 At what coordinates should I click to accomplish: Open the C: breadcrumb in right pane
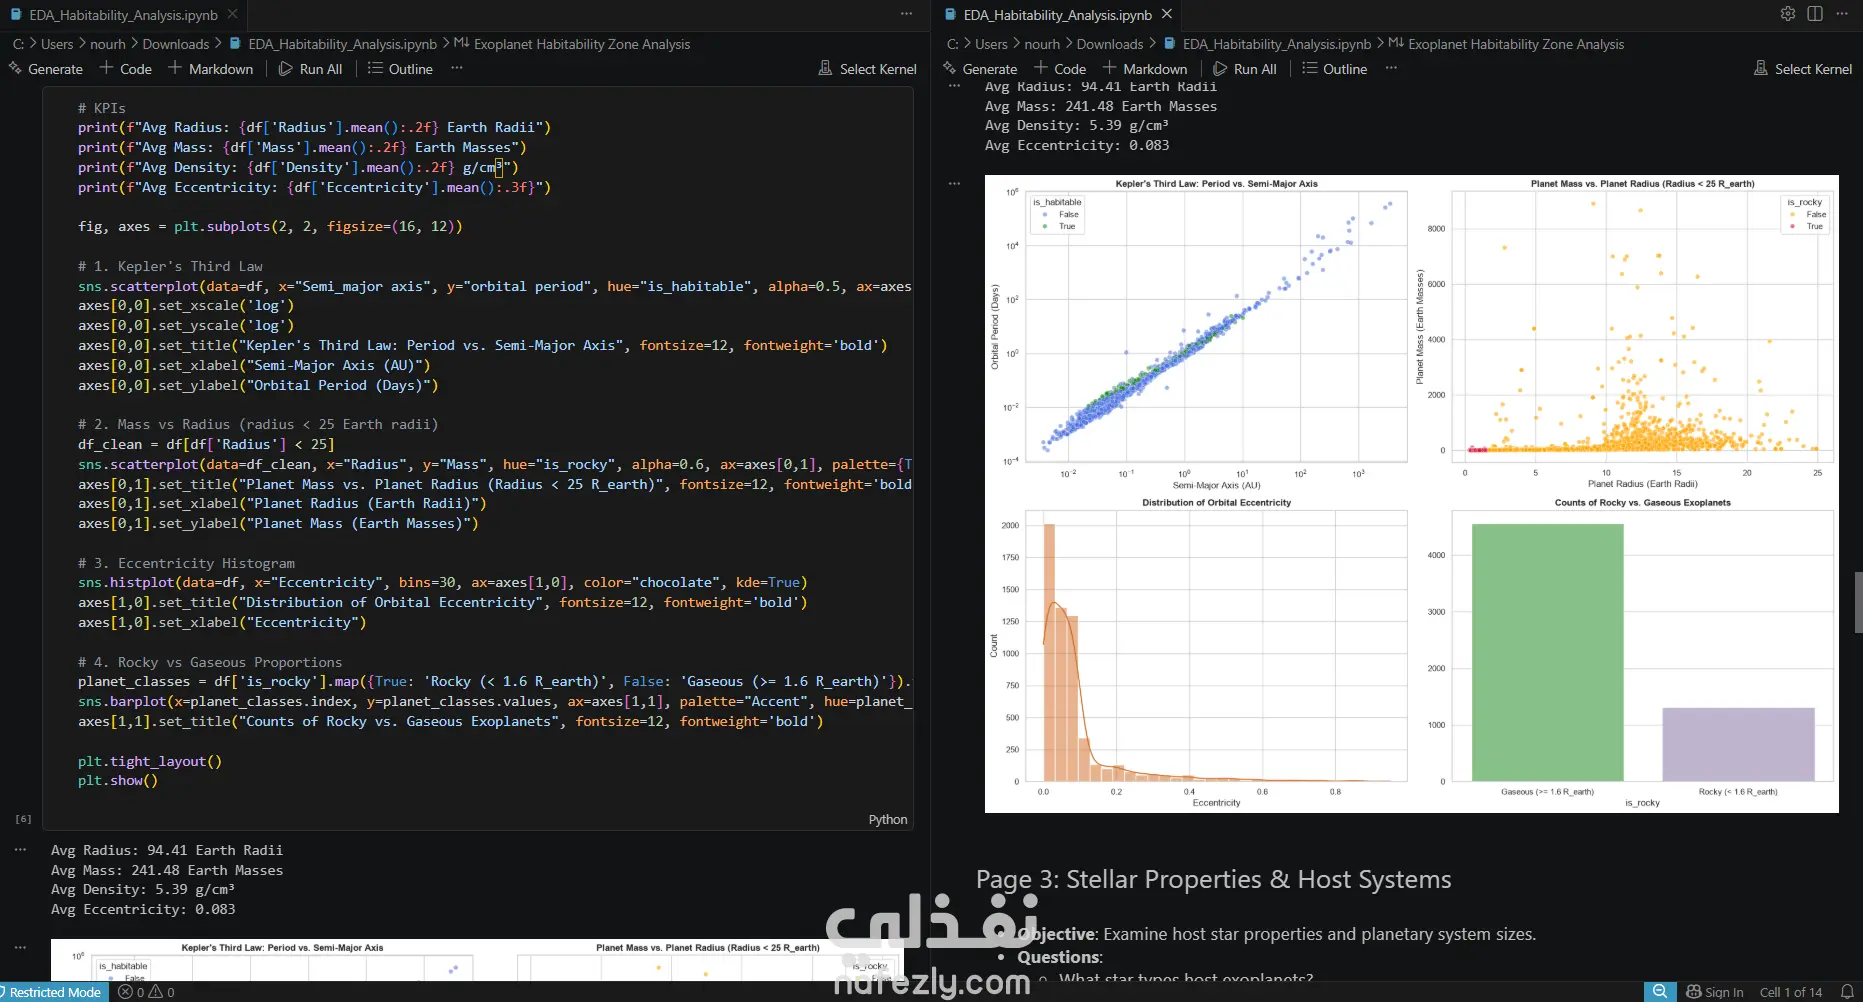coord(953,44)
